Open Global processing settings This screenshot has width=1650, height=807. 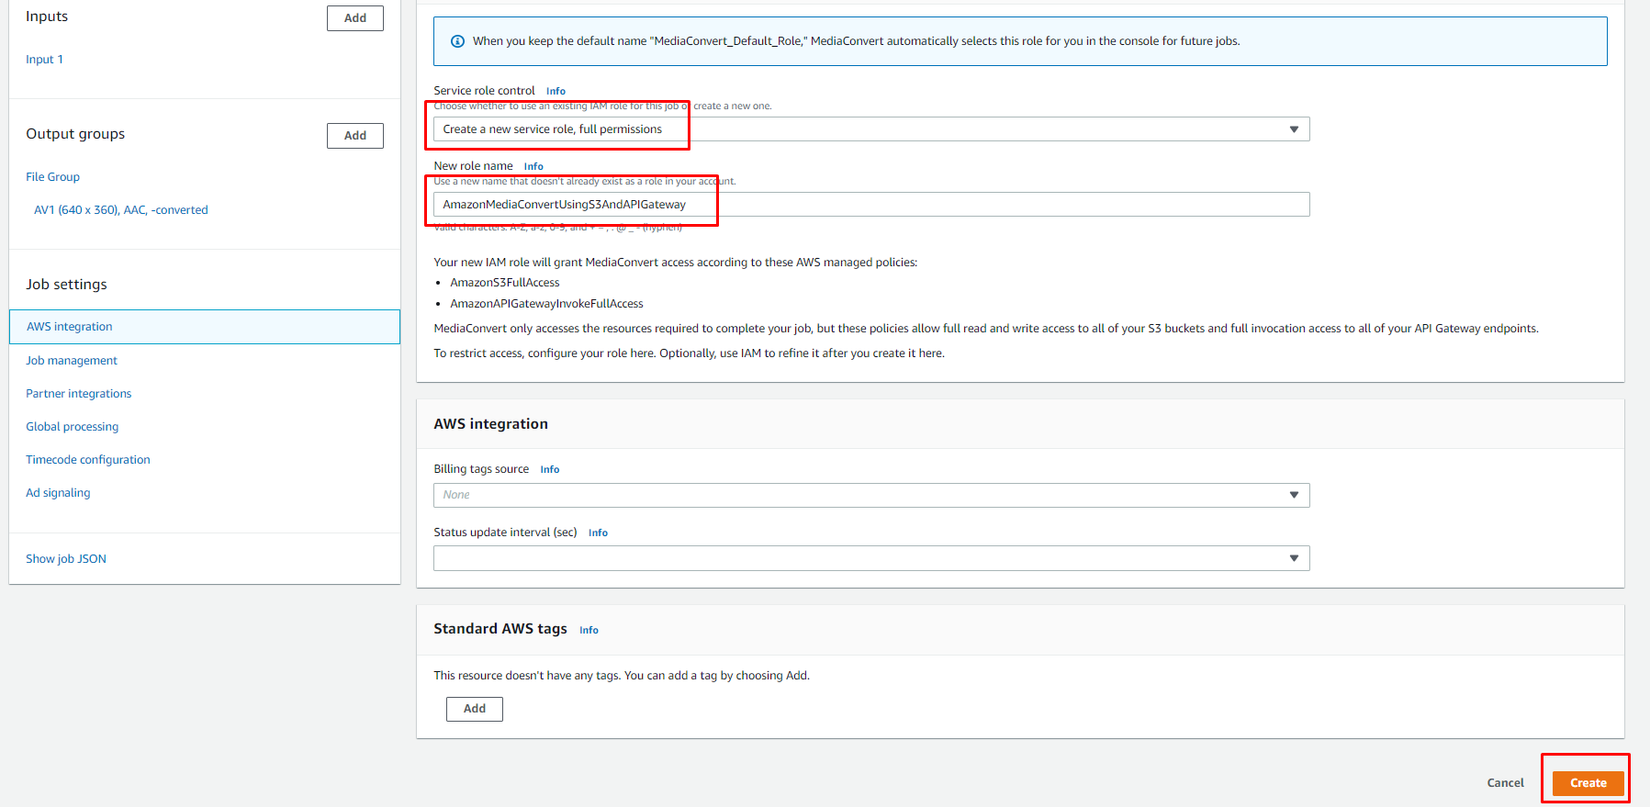click(x=72, y=426)
